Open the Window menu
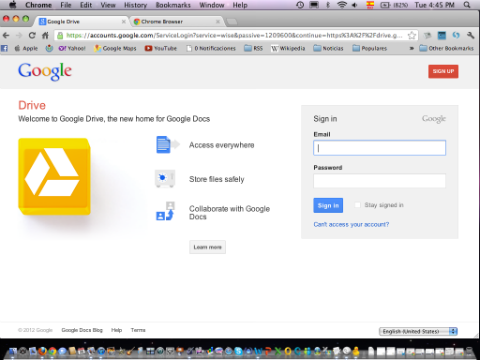 [x=212, y=5]
